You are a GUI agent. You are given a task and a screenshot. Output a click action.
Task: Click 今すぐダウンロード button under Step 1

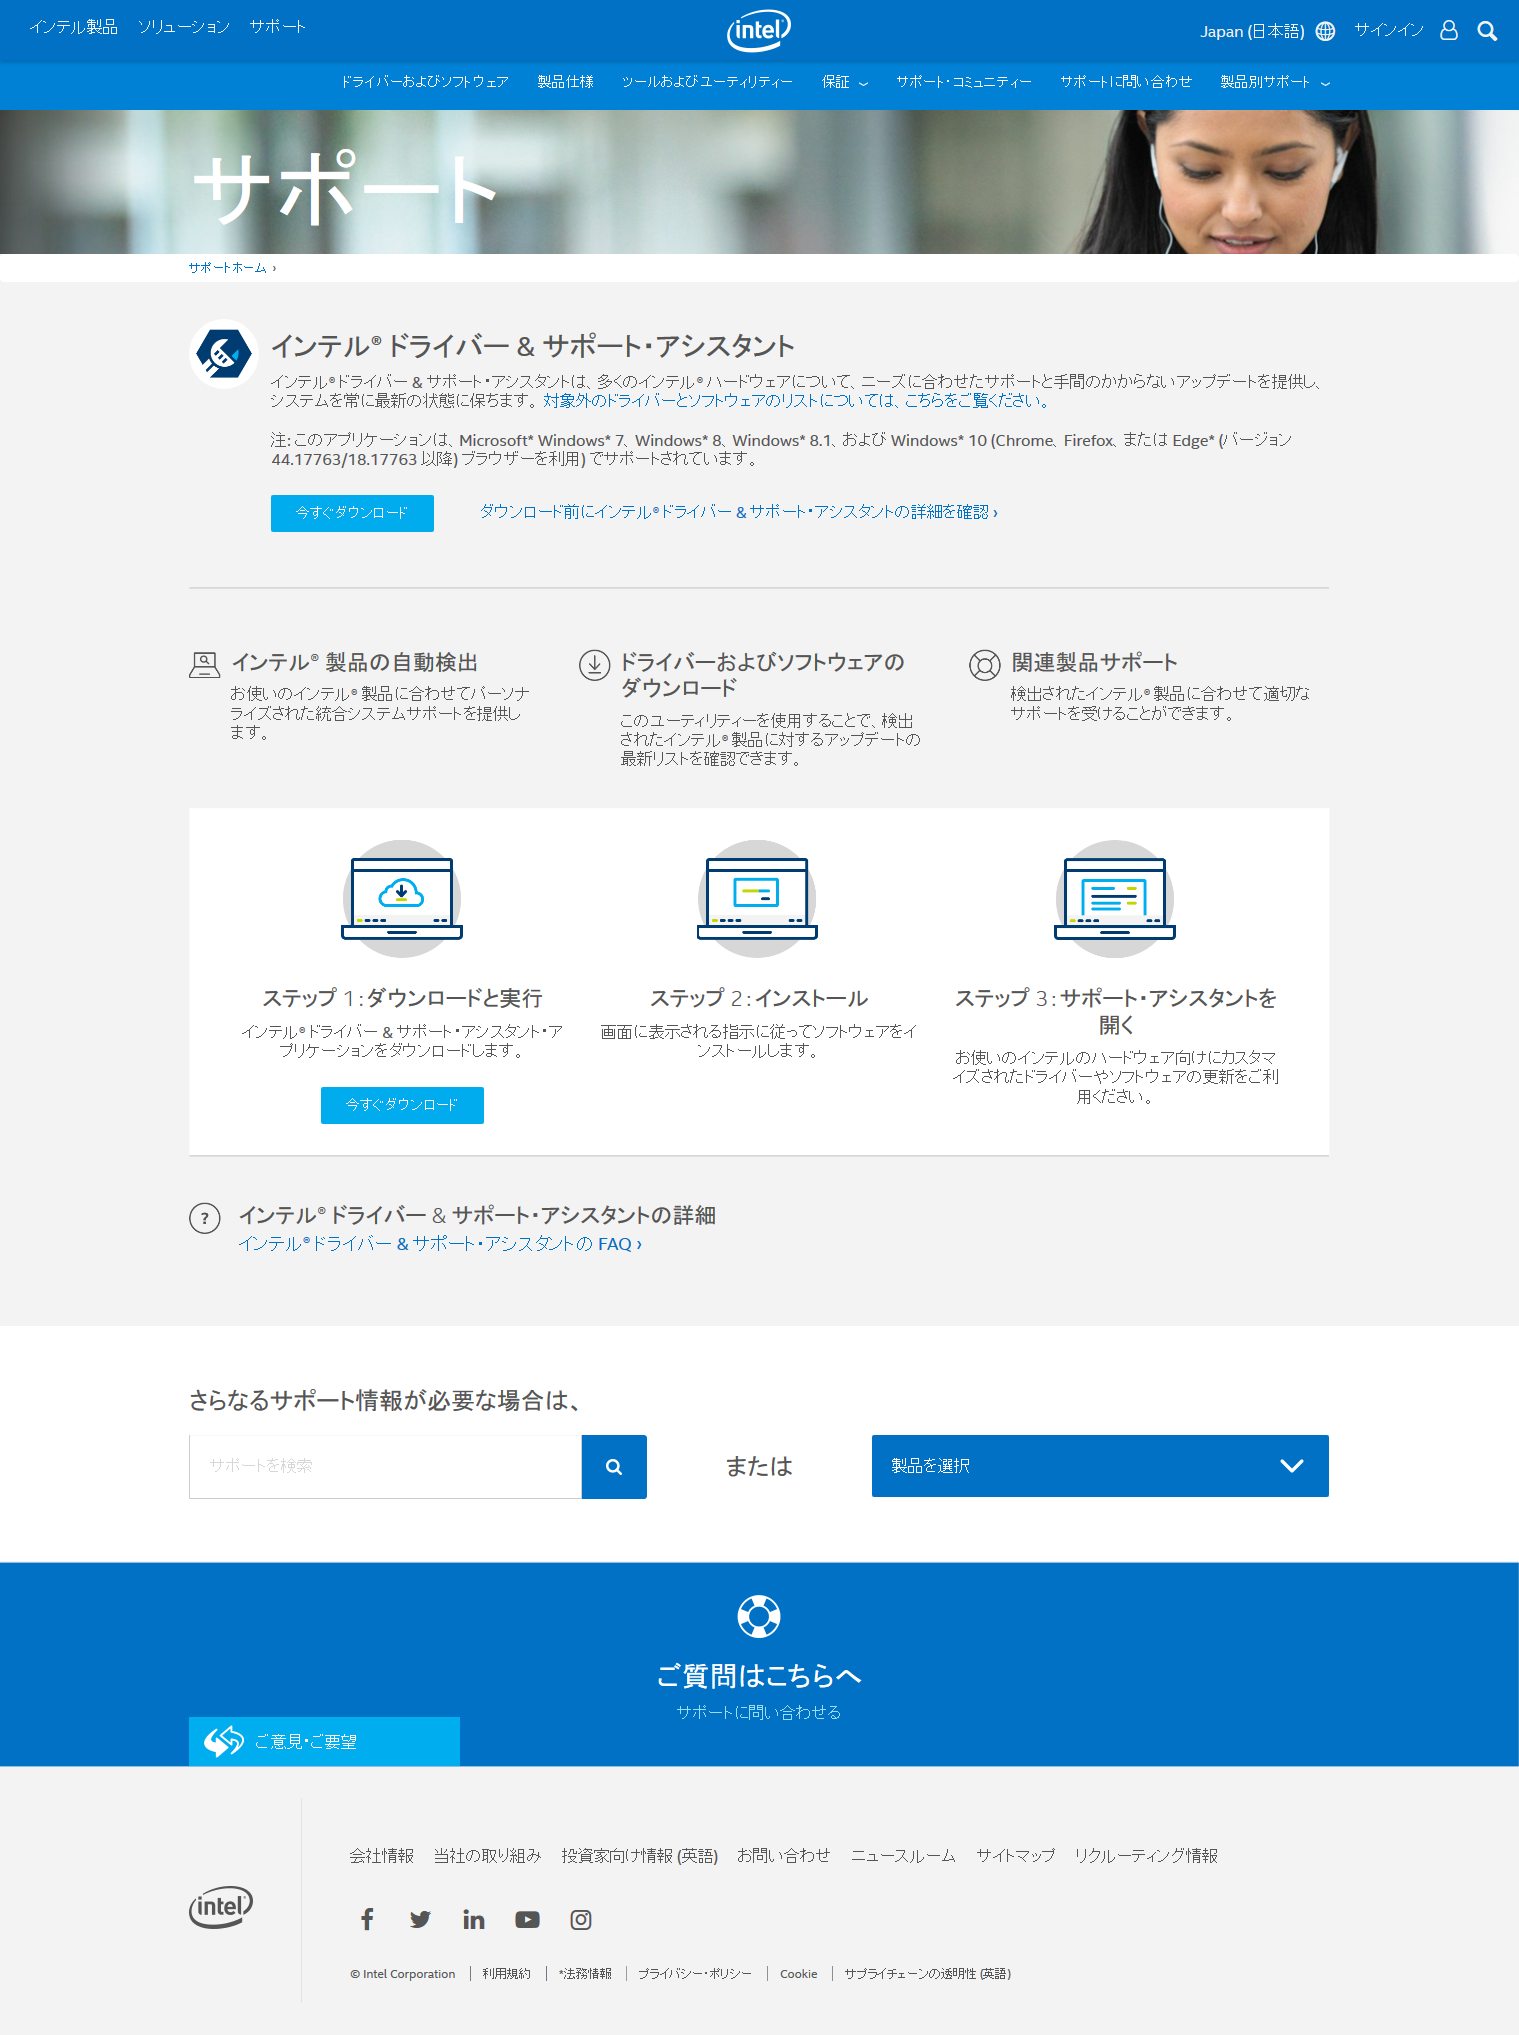[x=402, y=1105]
